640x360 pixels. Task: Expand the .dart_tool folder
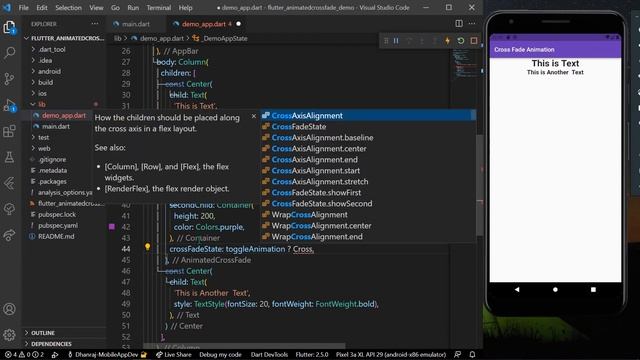52,49
